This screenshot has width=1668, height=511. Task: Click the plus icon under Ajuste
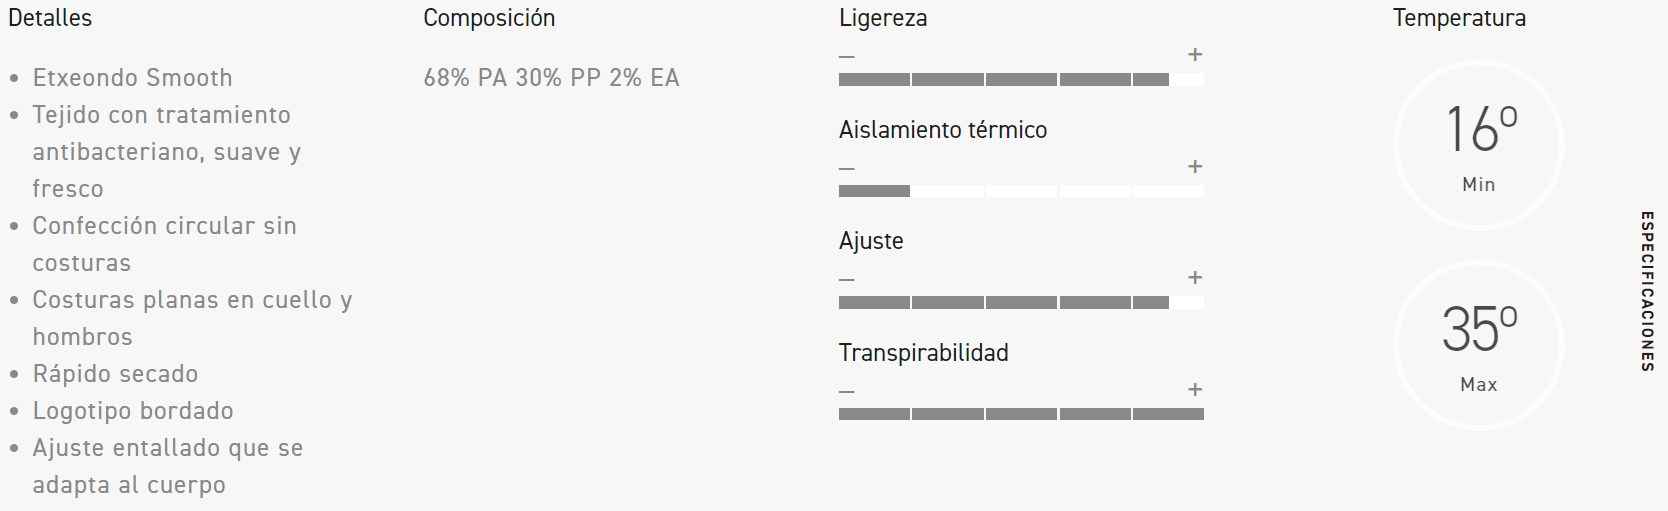coord(1195,278)
